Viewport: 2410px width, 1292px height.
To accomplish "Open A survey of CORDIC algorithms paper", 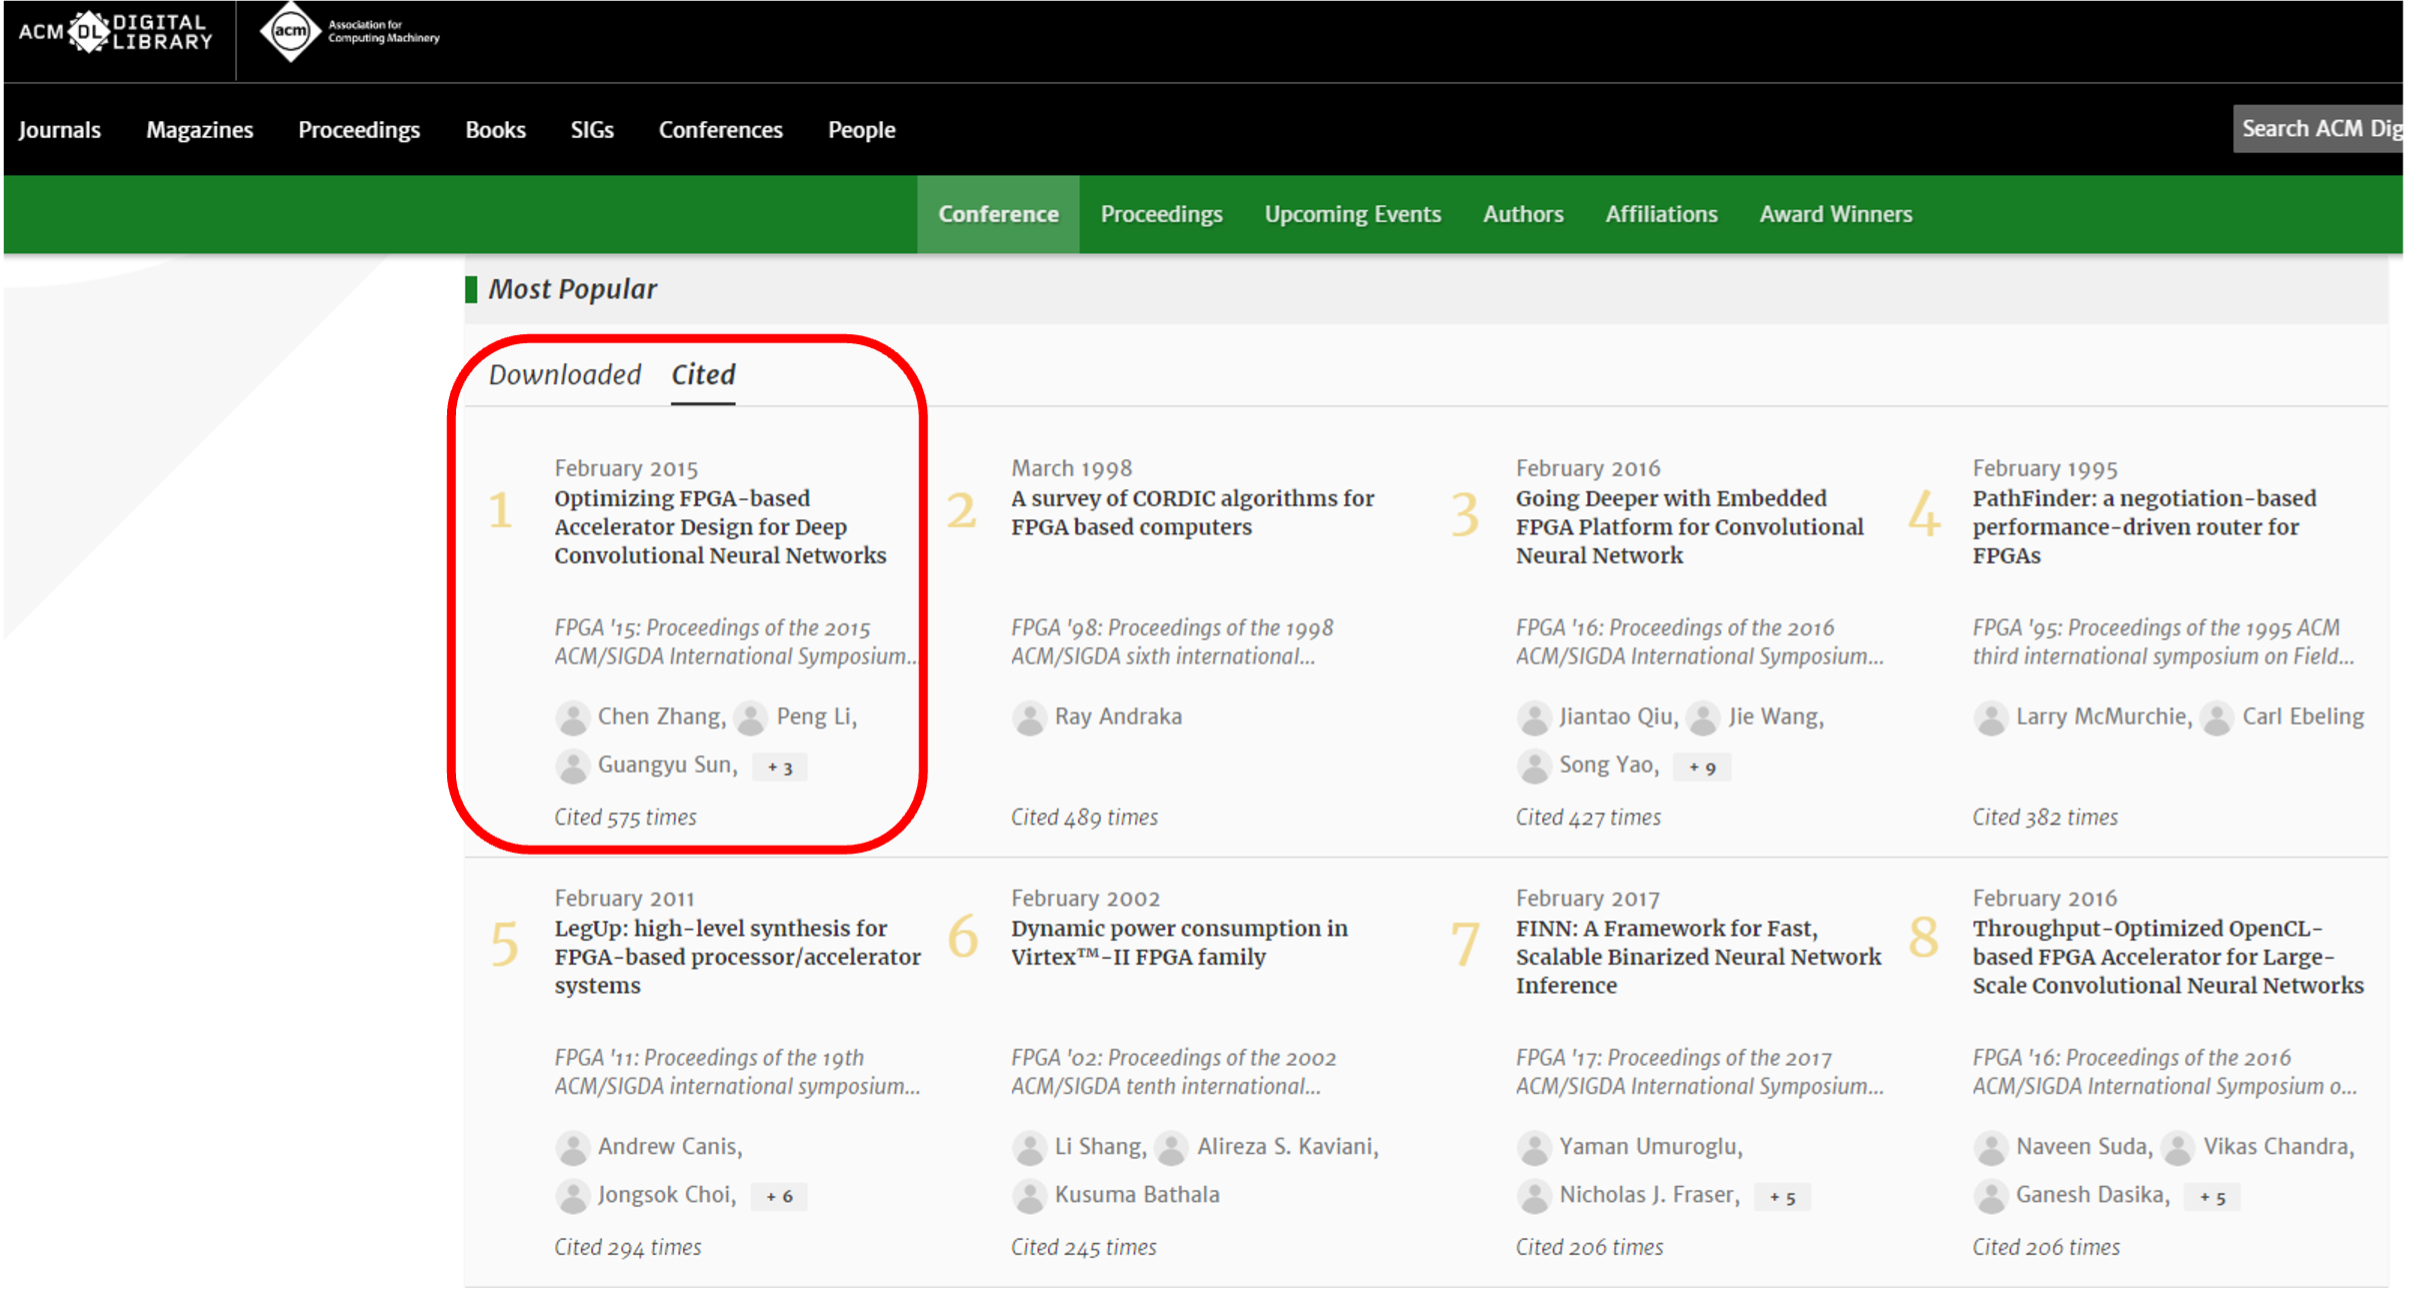I will tap(1192, 513).
